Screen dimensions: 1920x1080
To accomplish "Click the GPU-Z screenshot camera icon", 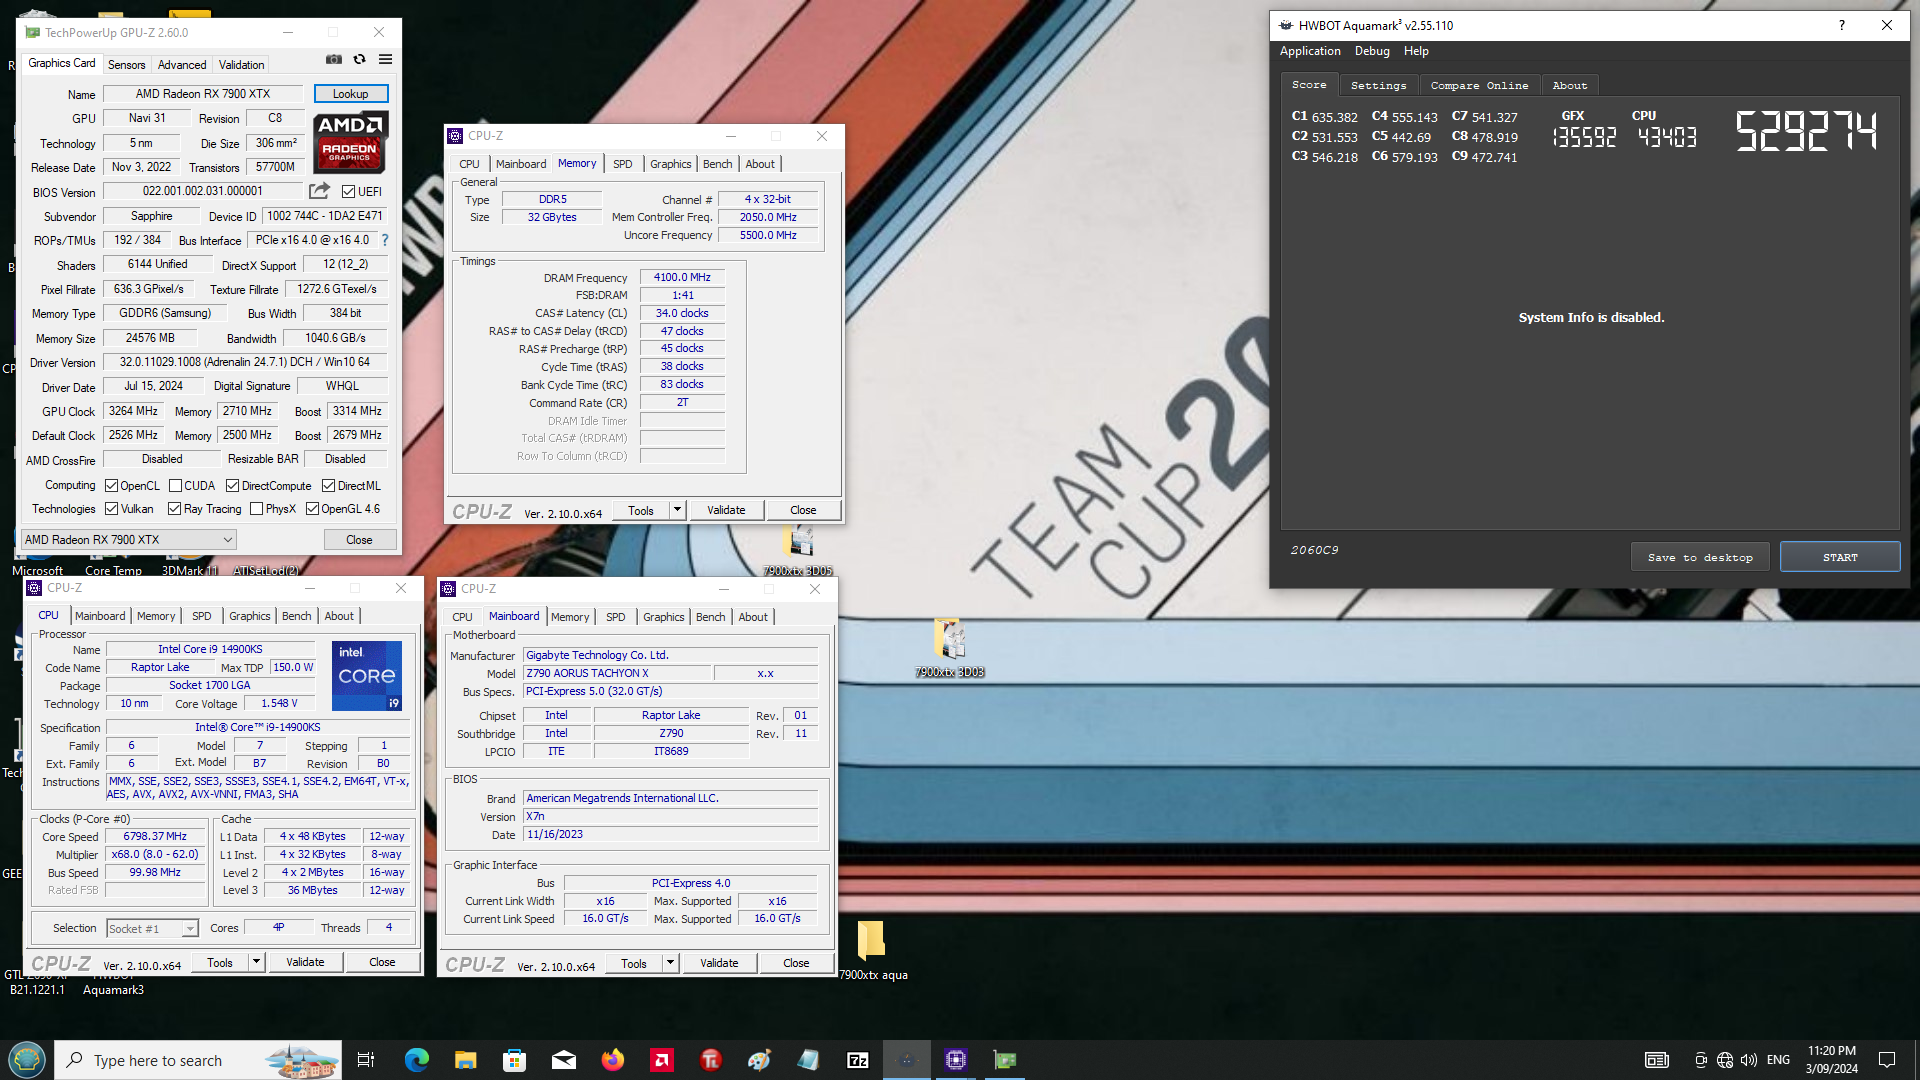I will [x=334, y=59].
